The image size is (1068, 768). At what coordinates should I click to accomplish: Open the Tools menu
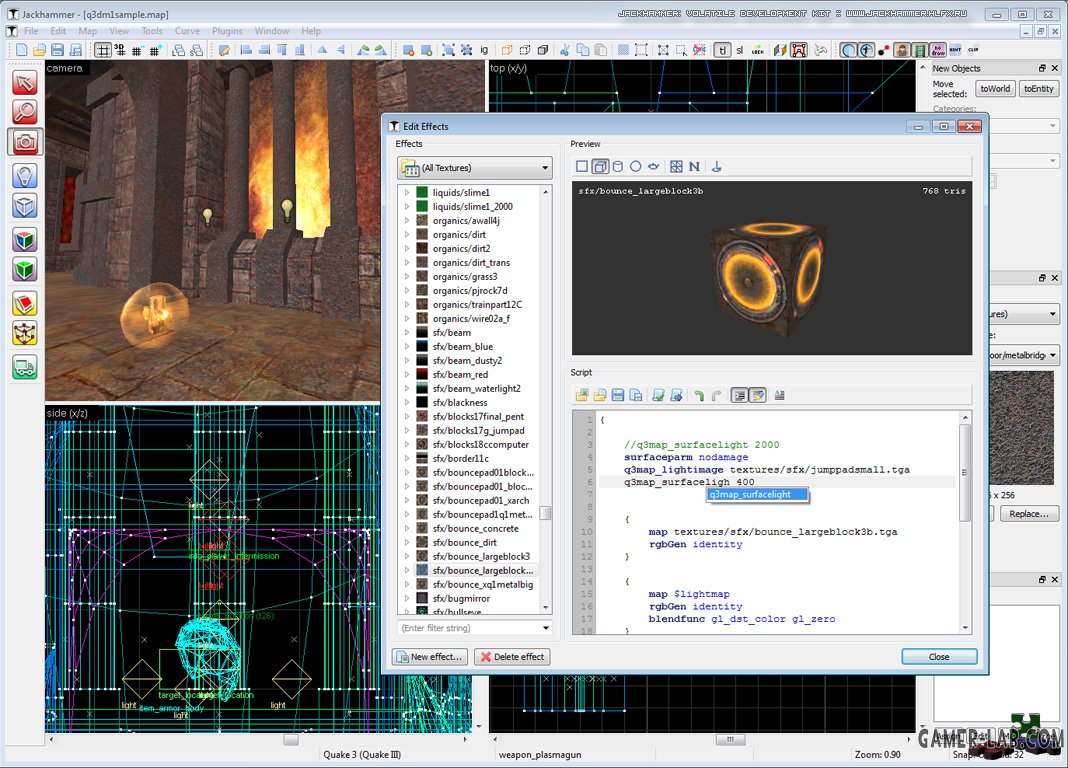(152, 31)
